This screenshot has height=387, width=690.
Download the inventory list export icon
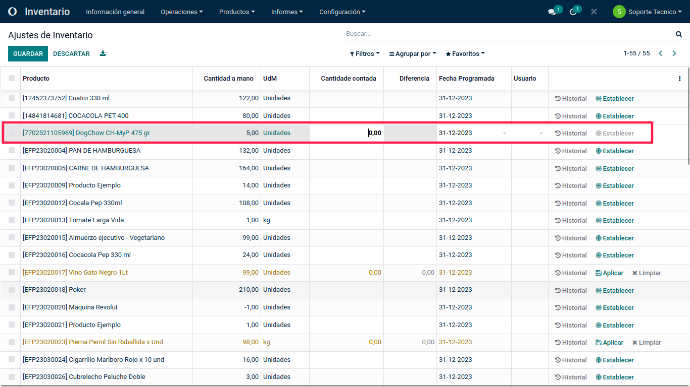[103, 53]
